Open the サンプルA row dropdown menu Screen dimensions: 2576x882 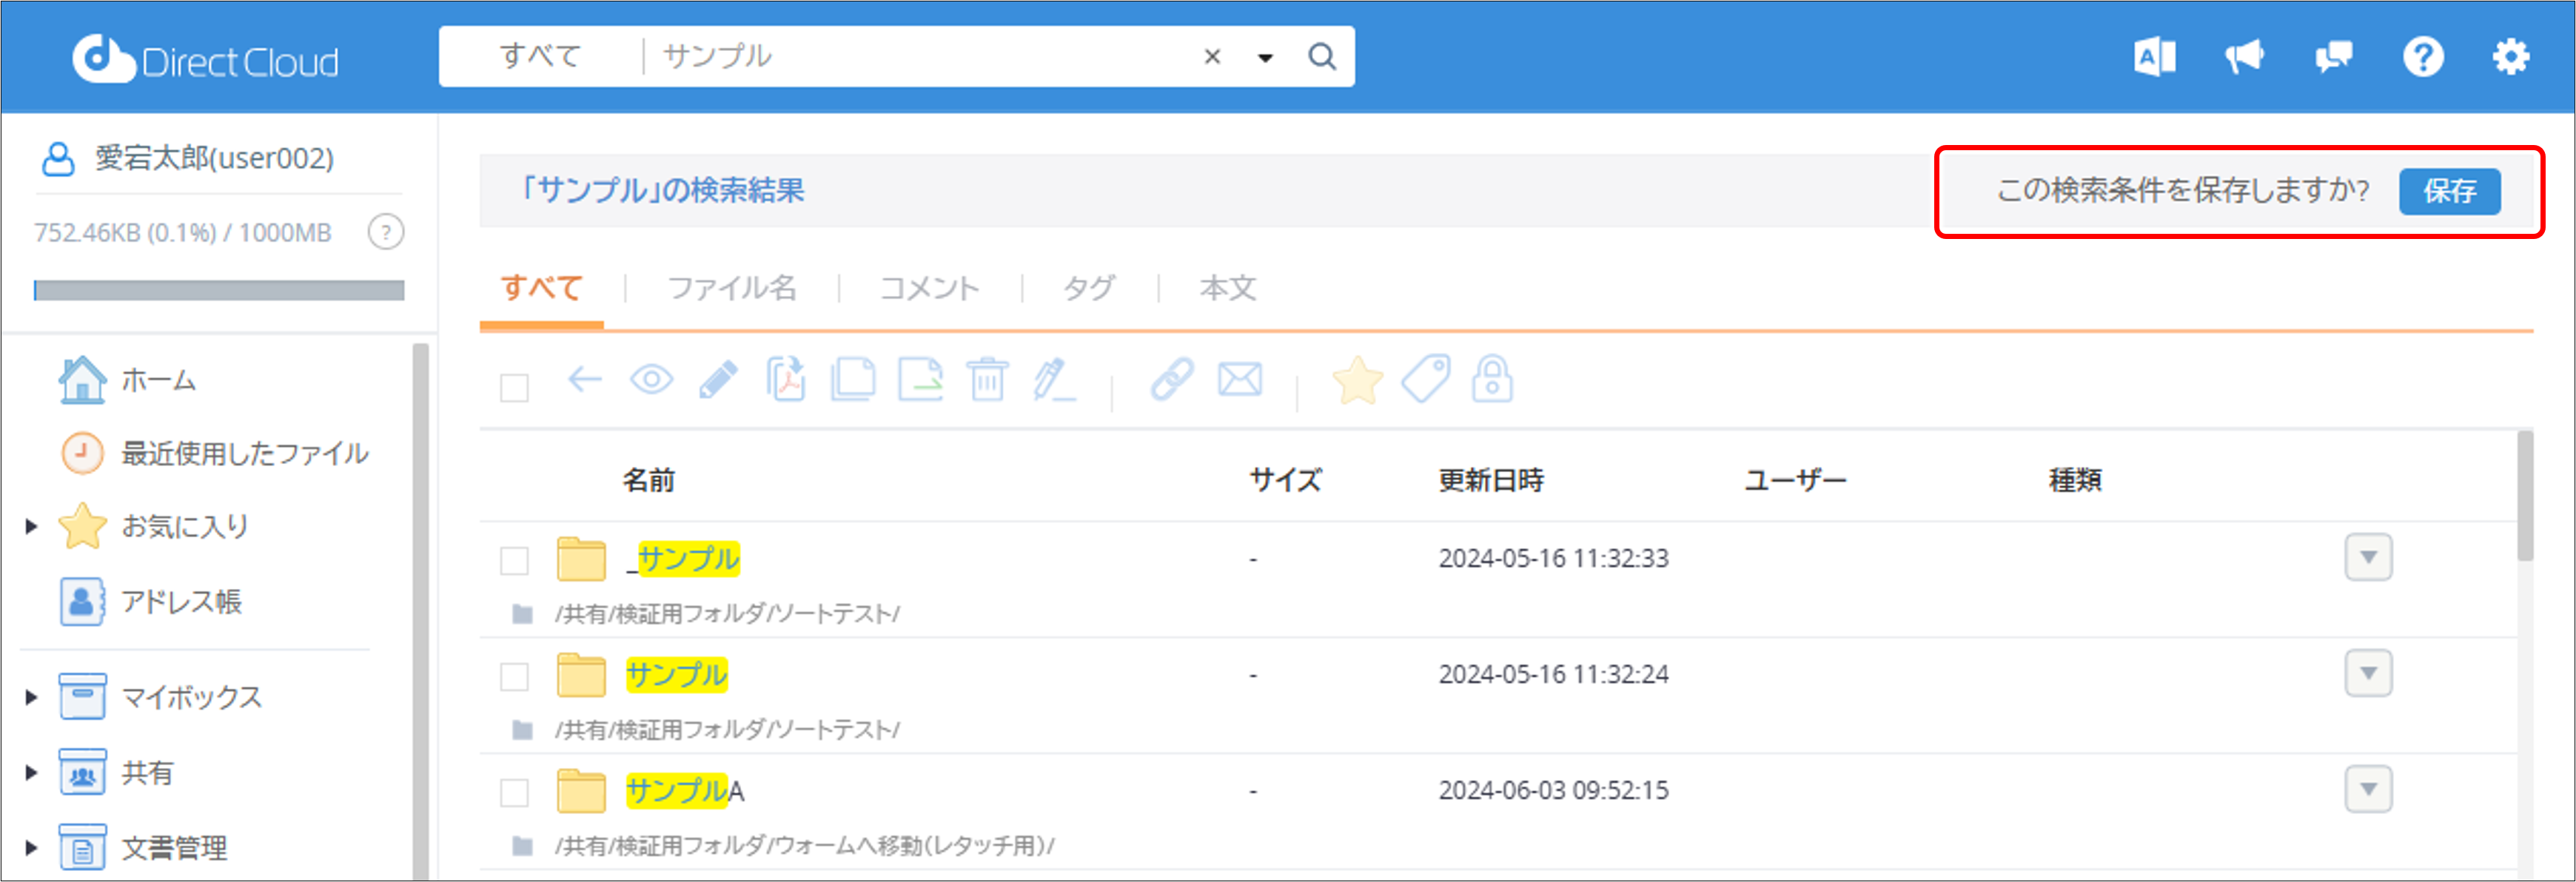point(2368,790)
